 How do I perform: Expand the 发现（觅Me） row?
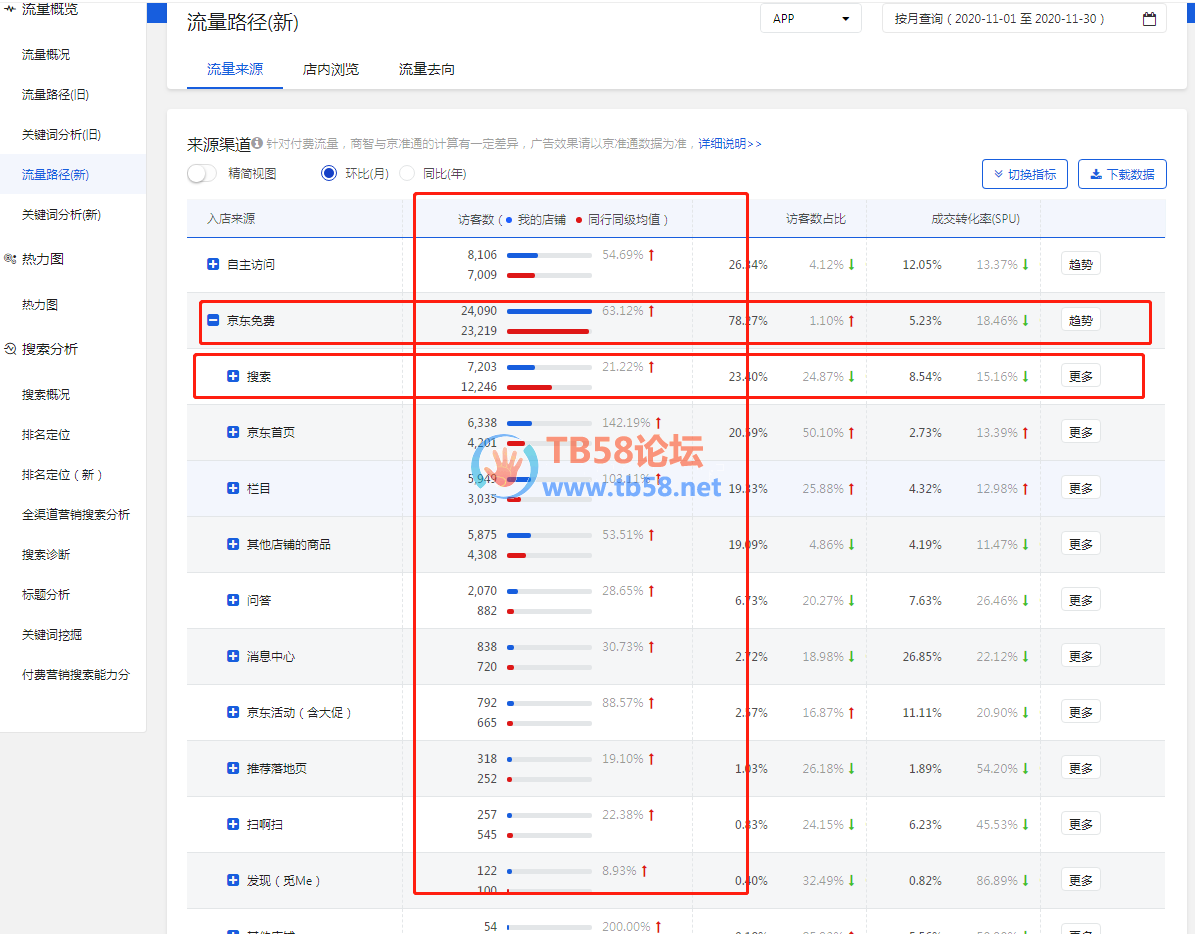(x=233, y=880)
